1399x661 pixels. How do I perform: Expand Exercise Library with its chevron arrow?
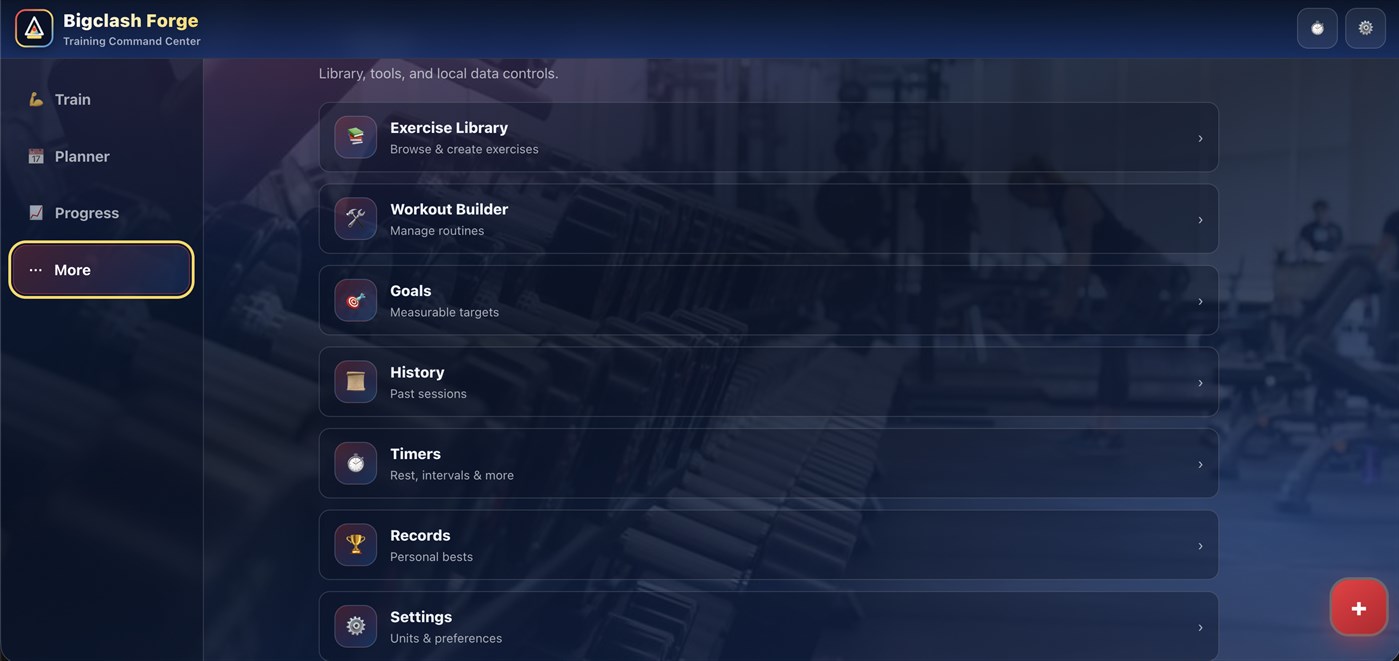[1200, 138]
